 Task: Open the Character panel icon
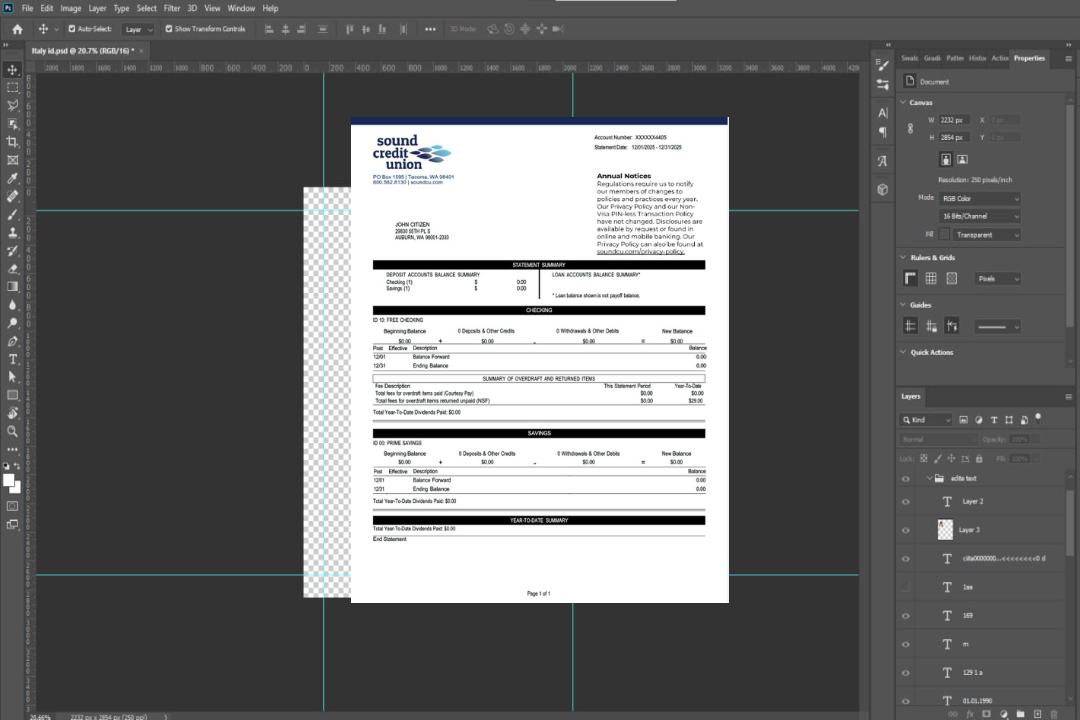coord(883,113)
